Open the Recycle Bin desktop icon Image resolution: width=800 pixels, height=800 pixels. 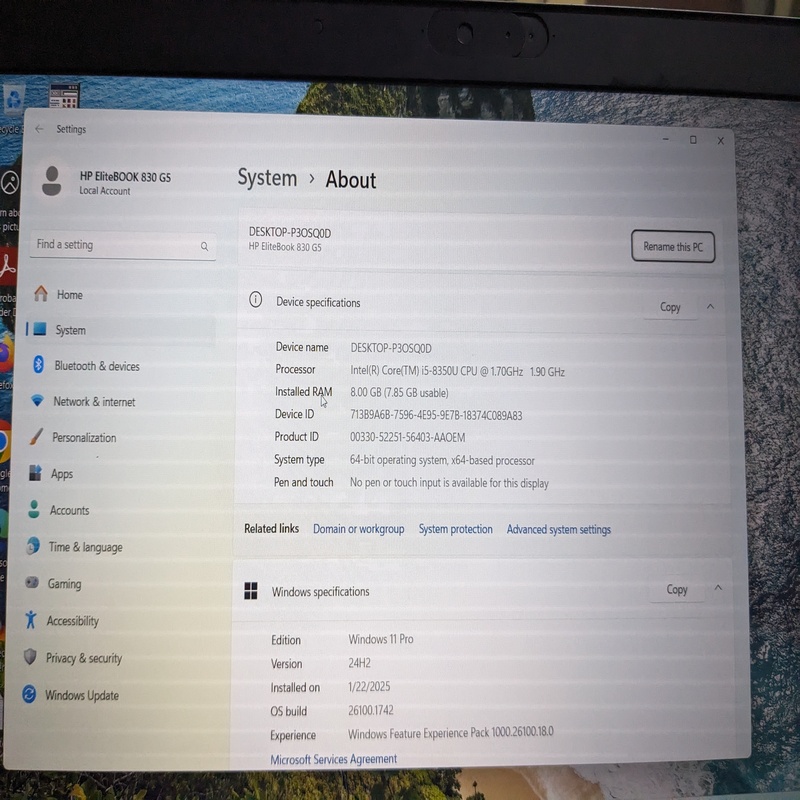click(13, 98)
